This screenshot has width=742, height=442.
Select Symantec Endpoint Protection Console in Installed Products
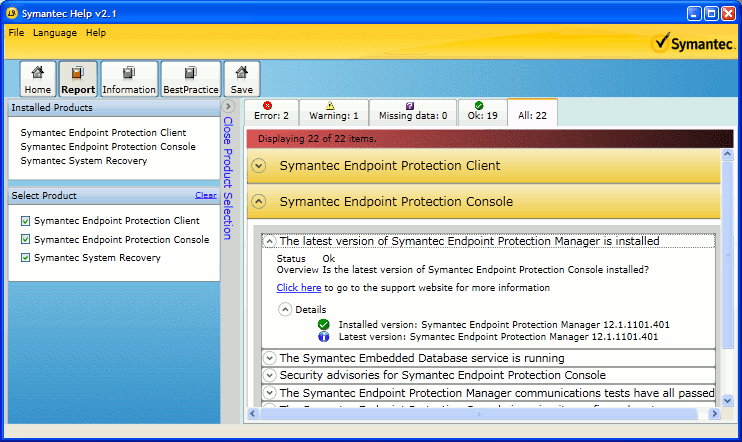(x=108, y=147)
